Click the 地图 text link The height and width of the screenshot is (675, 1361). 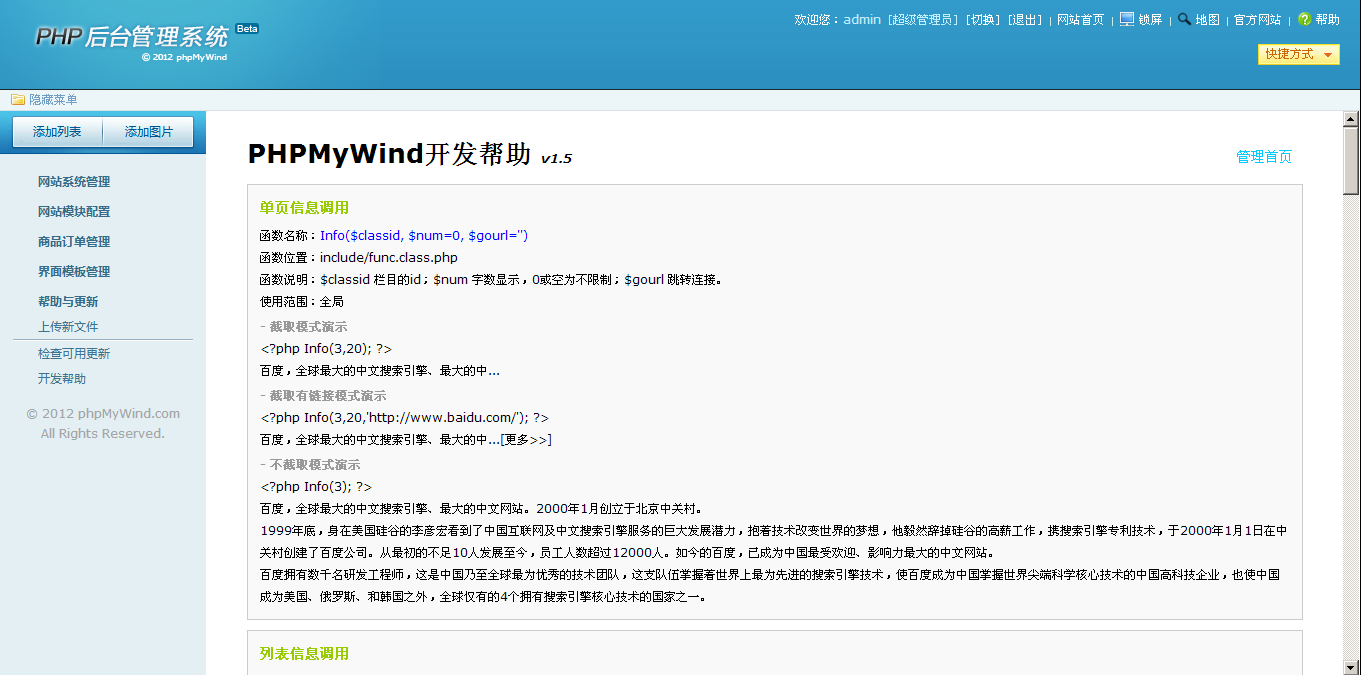click(1208, 19)
